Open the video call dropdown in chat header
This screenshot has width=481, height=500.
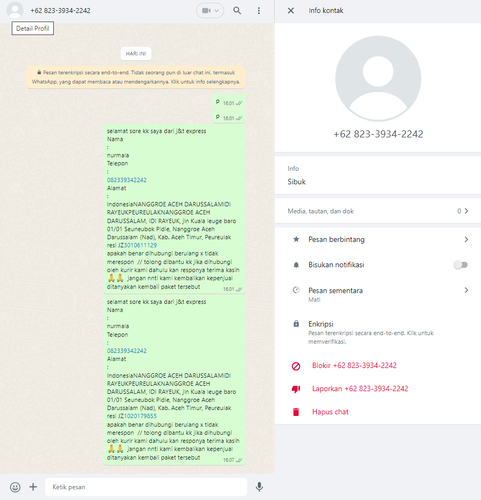(210, 11)
